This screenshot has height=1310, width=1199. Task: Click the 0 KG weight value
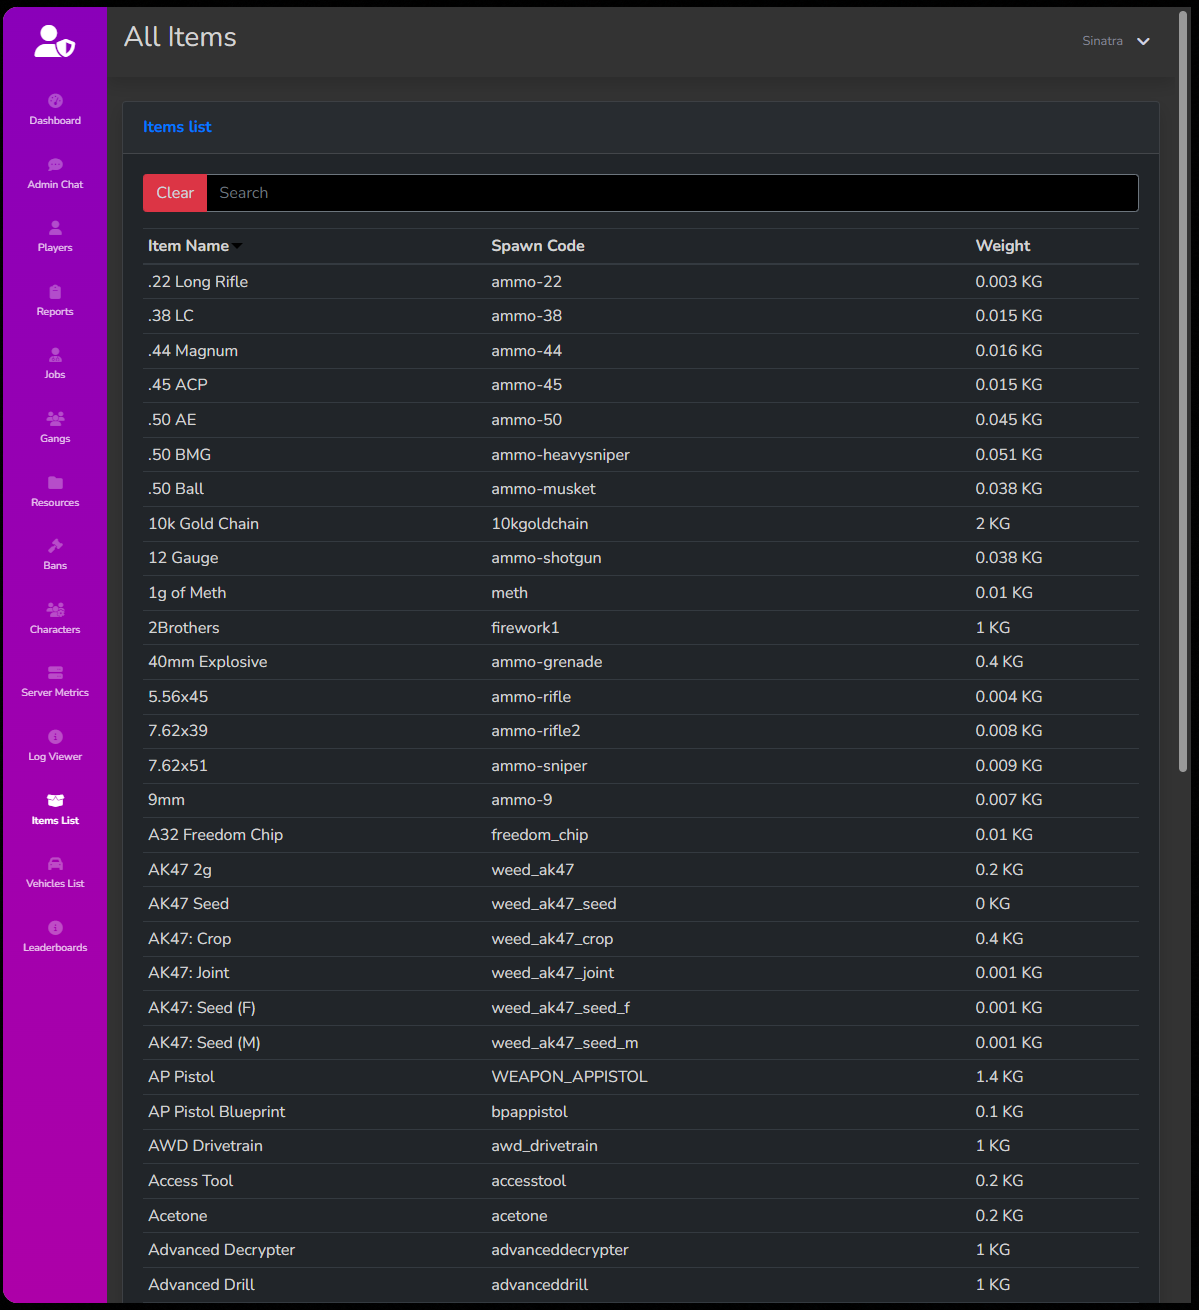coord(993,904)
